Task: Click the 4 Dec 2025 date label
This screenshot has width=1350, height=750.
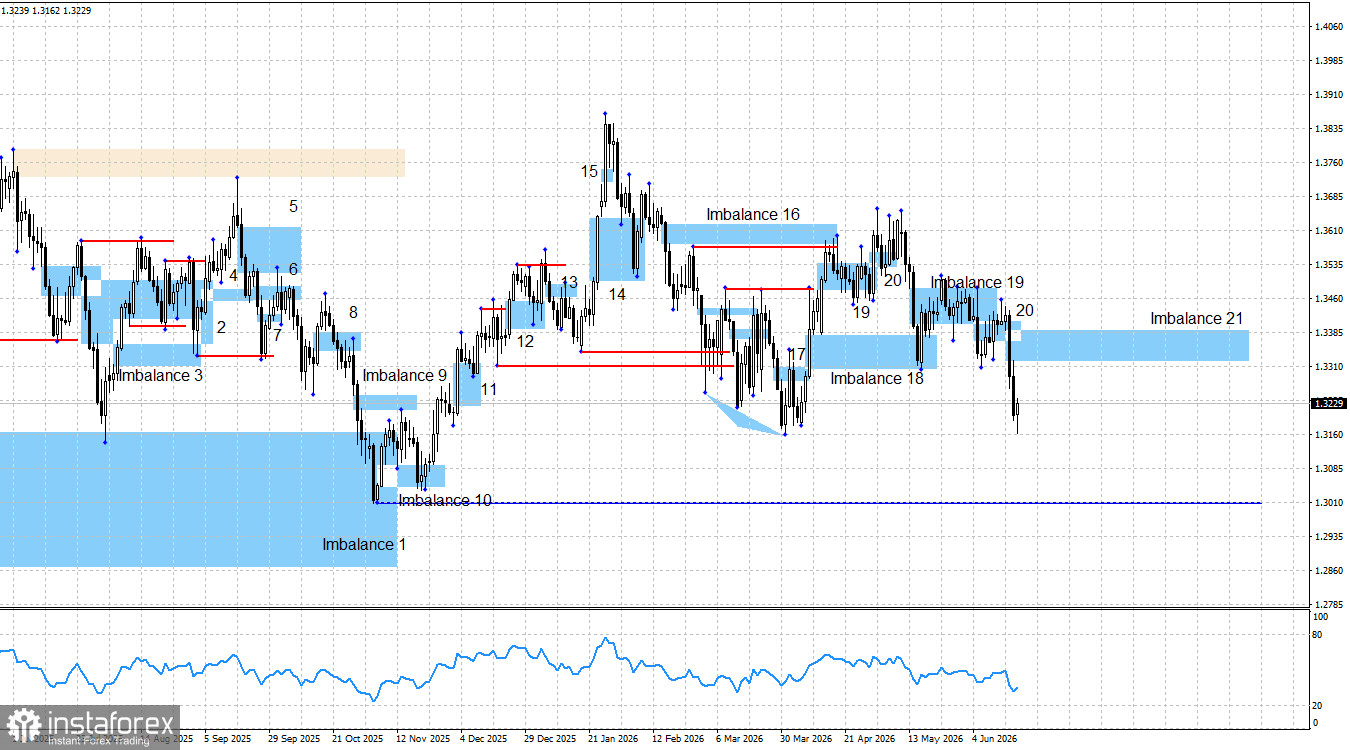Action: [484, 739]
